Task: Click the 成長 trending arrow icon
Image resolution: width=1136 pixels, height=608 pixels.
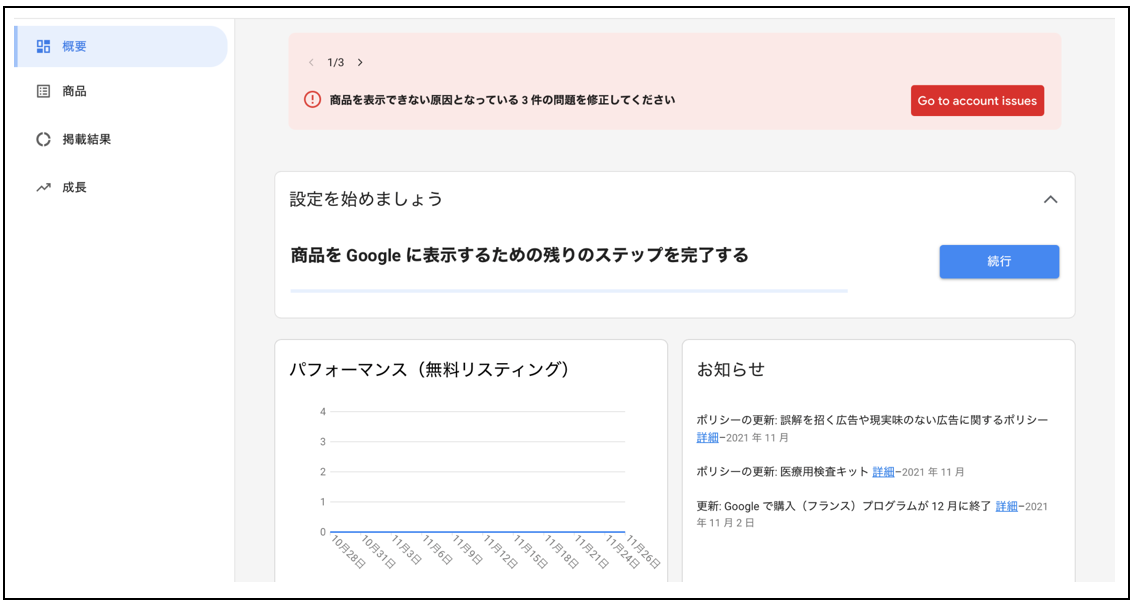Action: [x=43, y=187]
